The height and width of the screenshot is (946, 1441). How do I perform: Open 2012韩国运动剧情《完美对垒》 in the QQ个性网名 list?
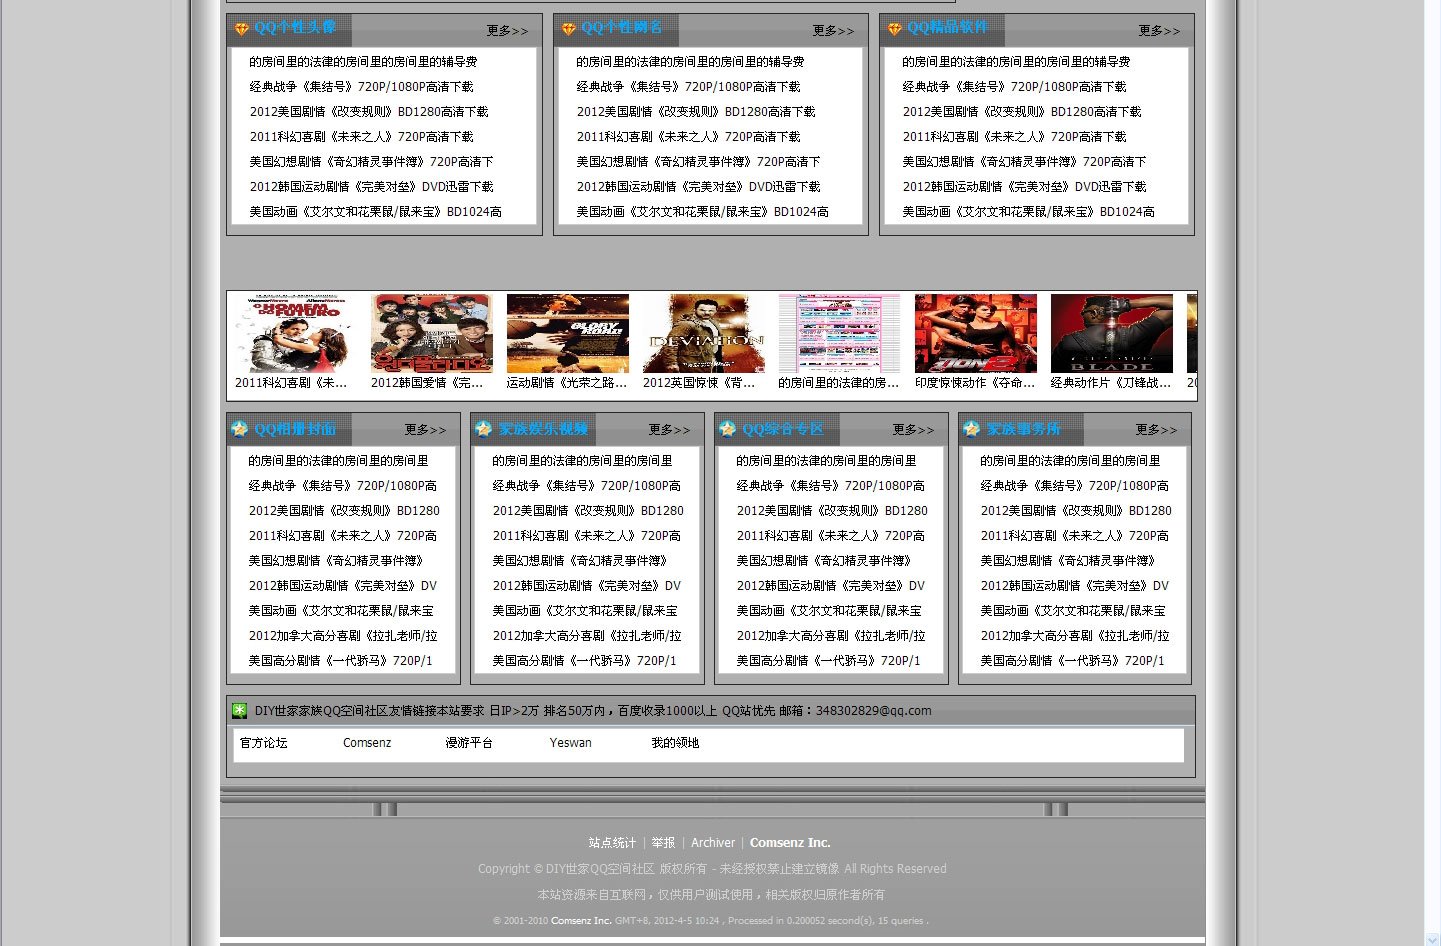point(699,187)
